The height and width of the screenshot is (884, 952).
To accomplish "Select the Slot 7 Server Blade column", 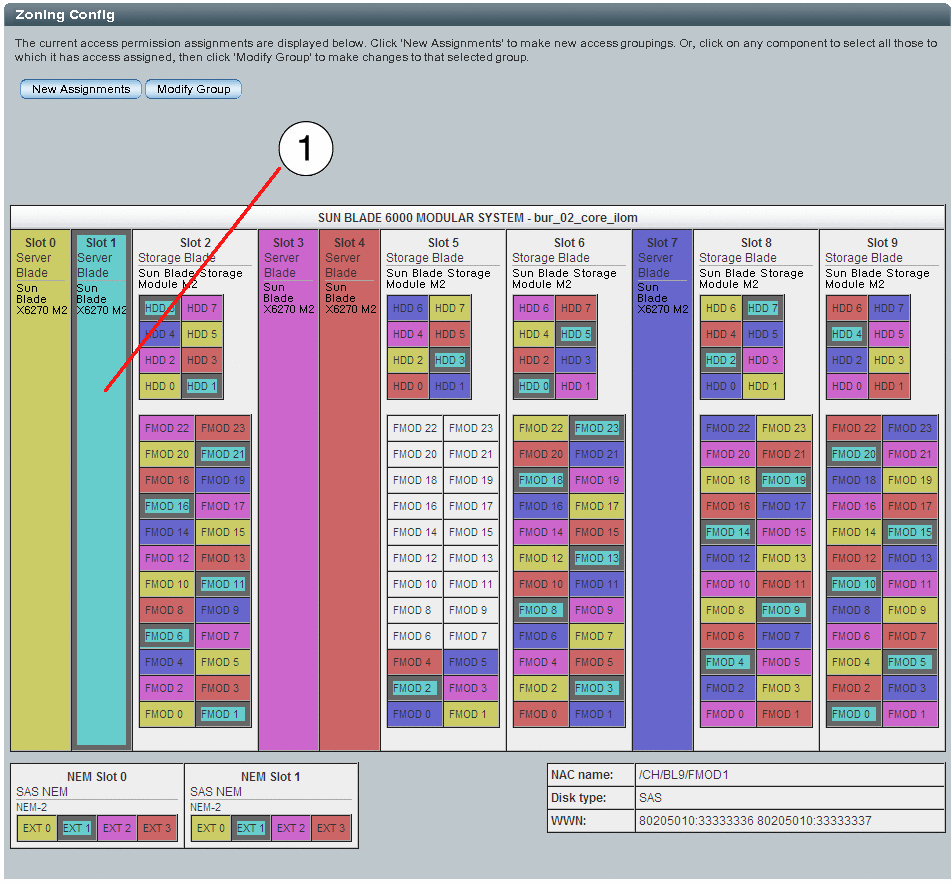I will [662, 490].
